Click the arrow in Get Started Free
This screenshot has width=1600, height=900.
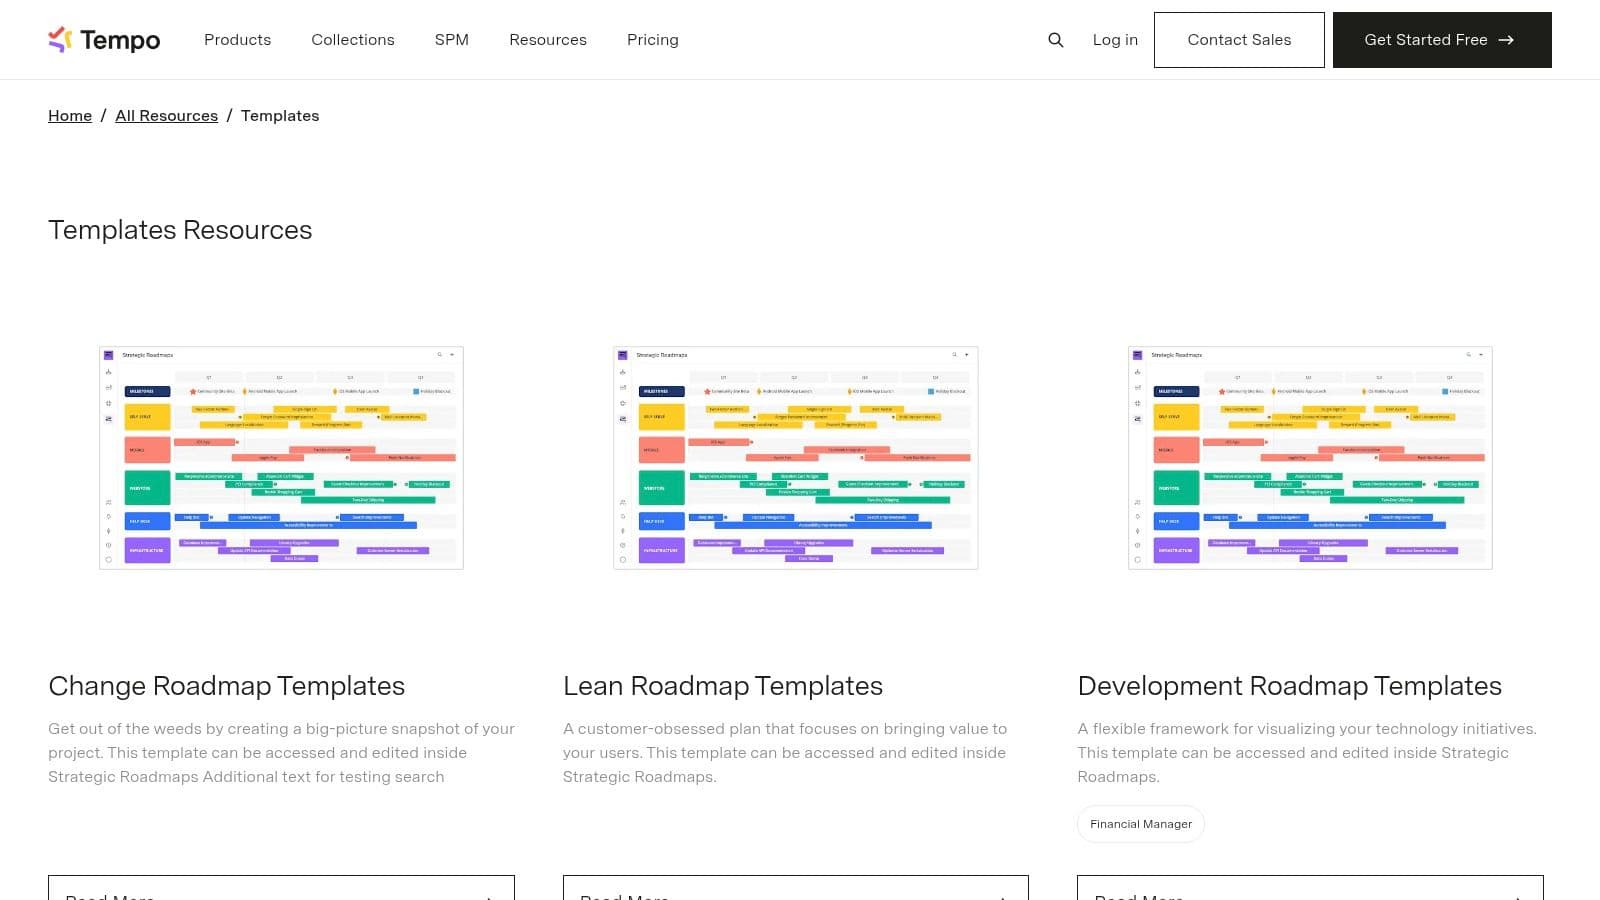[x=1506, y=40]
